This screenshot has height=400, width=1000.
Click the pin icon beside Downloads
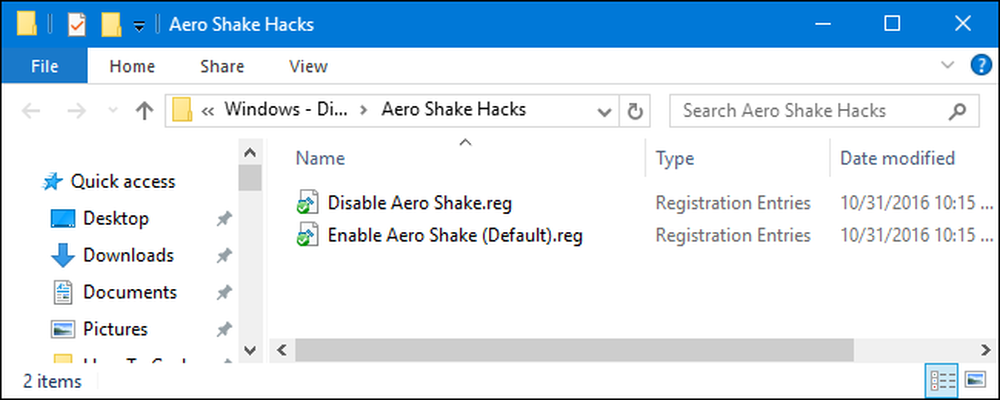point(223,256)
